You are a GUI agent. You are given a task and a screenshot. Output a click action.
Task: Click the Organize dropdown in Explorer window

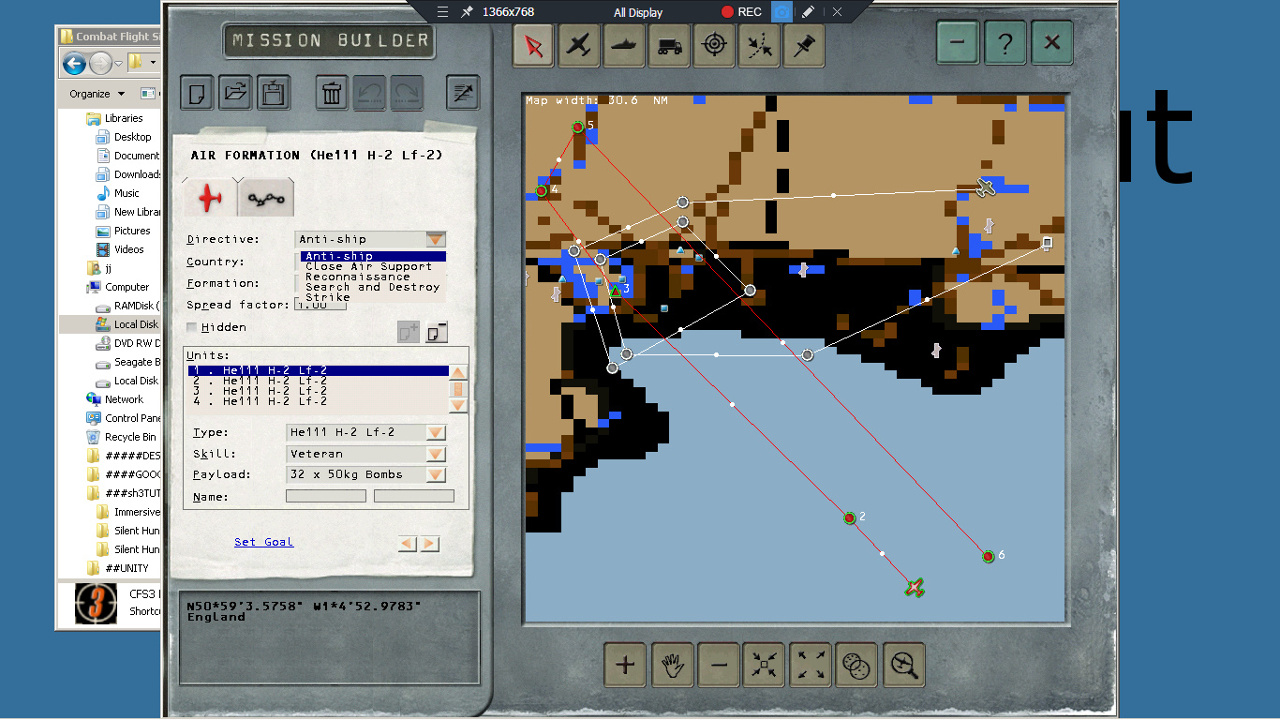(97, 94)
